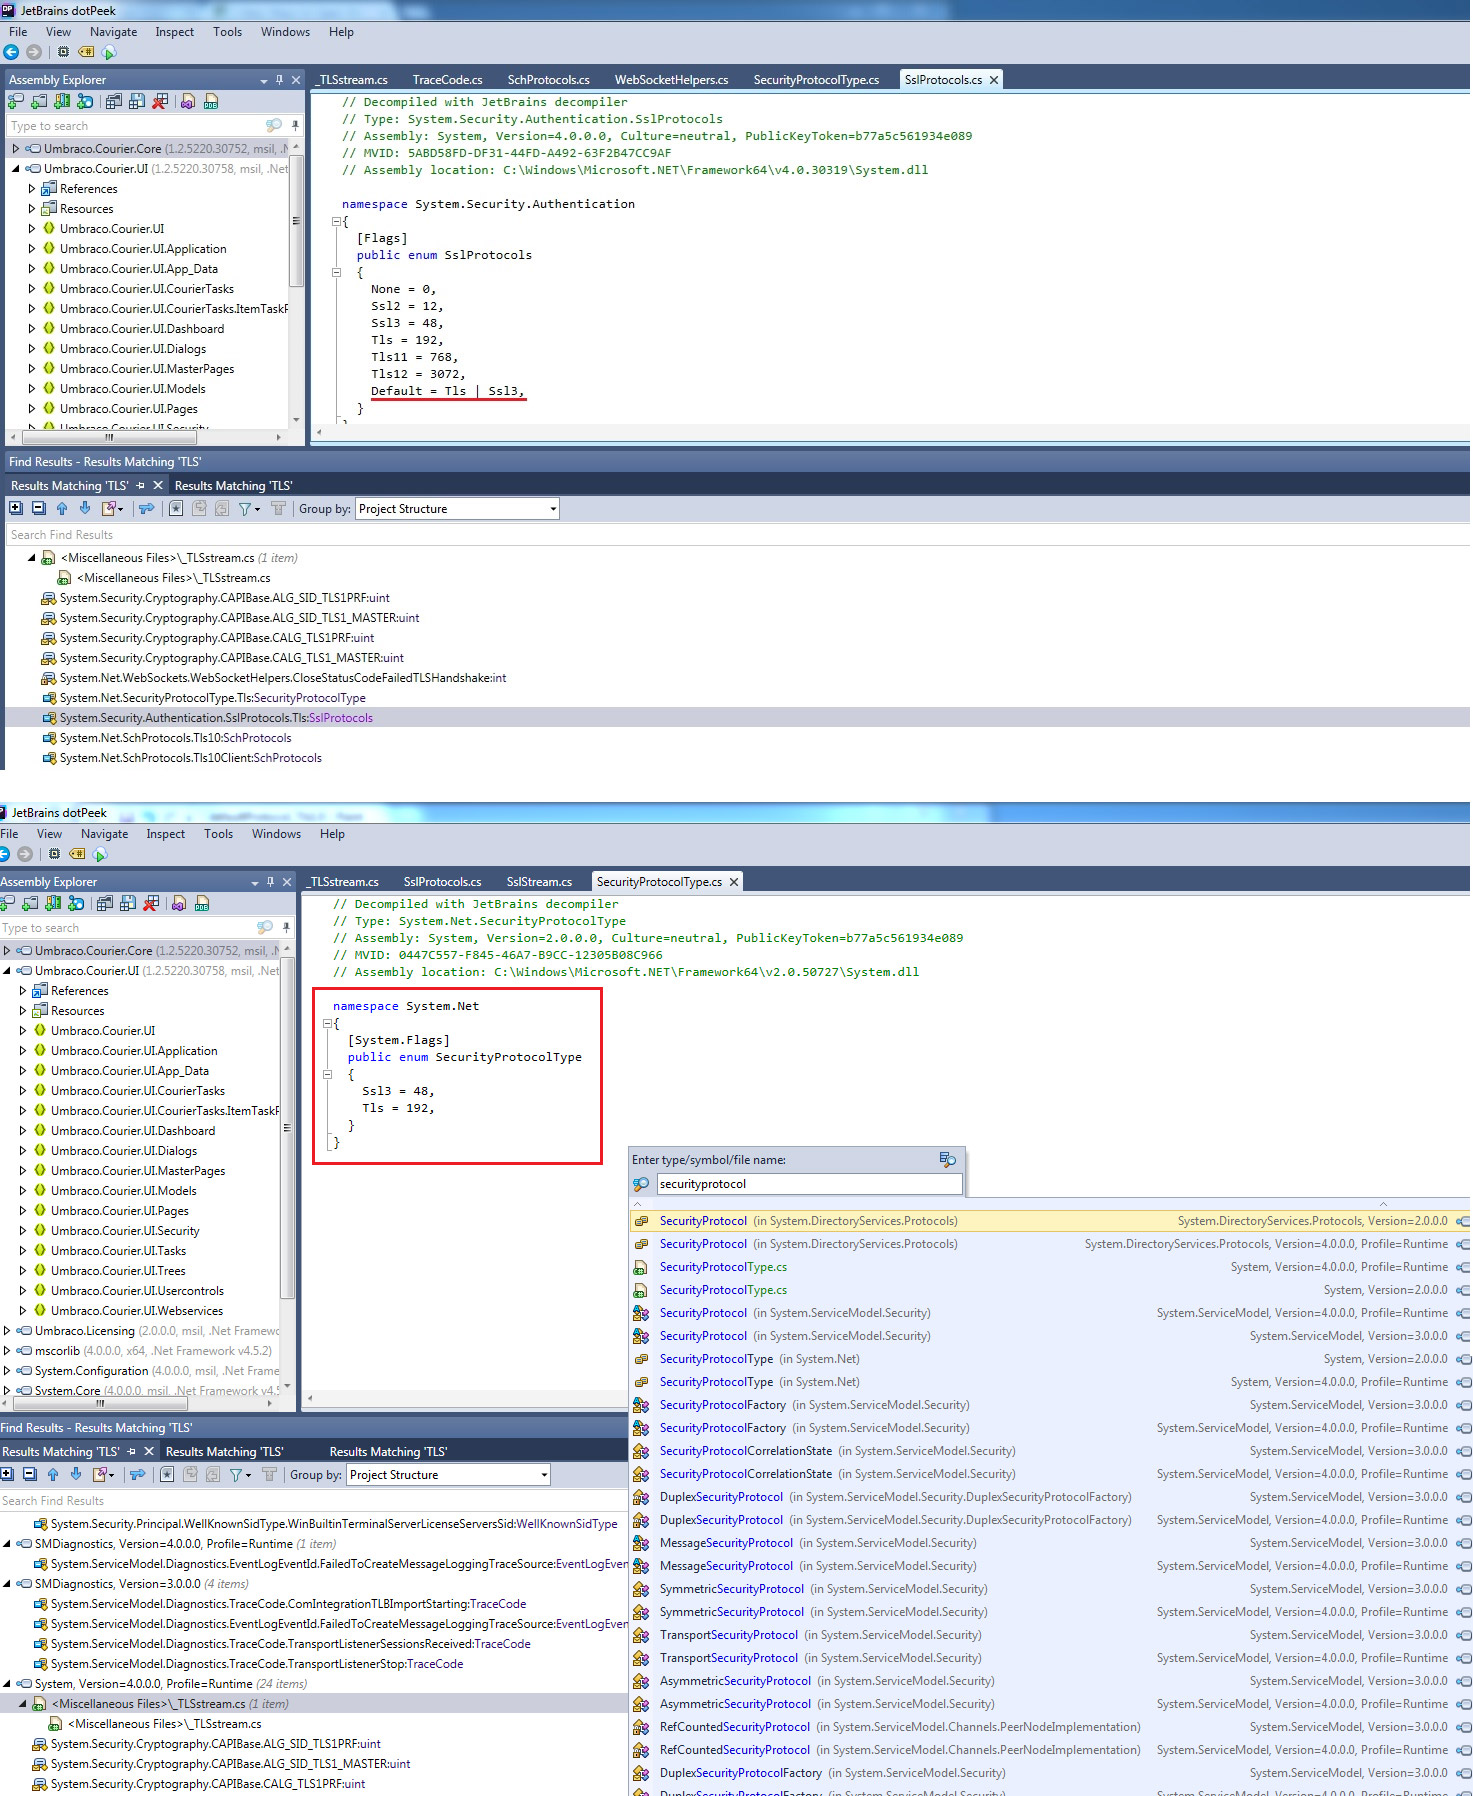Open export dropdown in top Find Results toolbar
Viewport: 1473px width, 1796px height.
pyautogui.click(x=112, y=508)
